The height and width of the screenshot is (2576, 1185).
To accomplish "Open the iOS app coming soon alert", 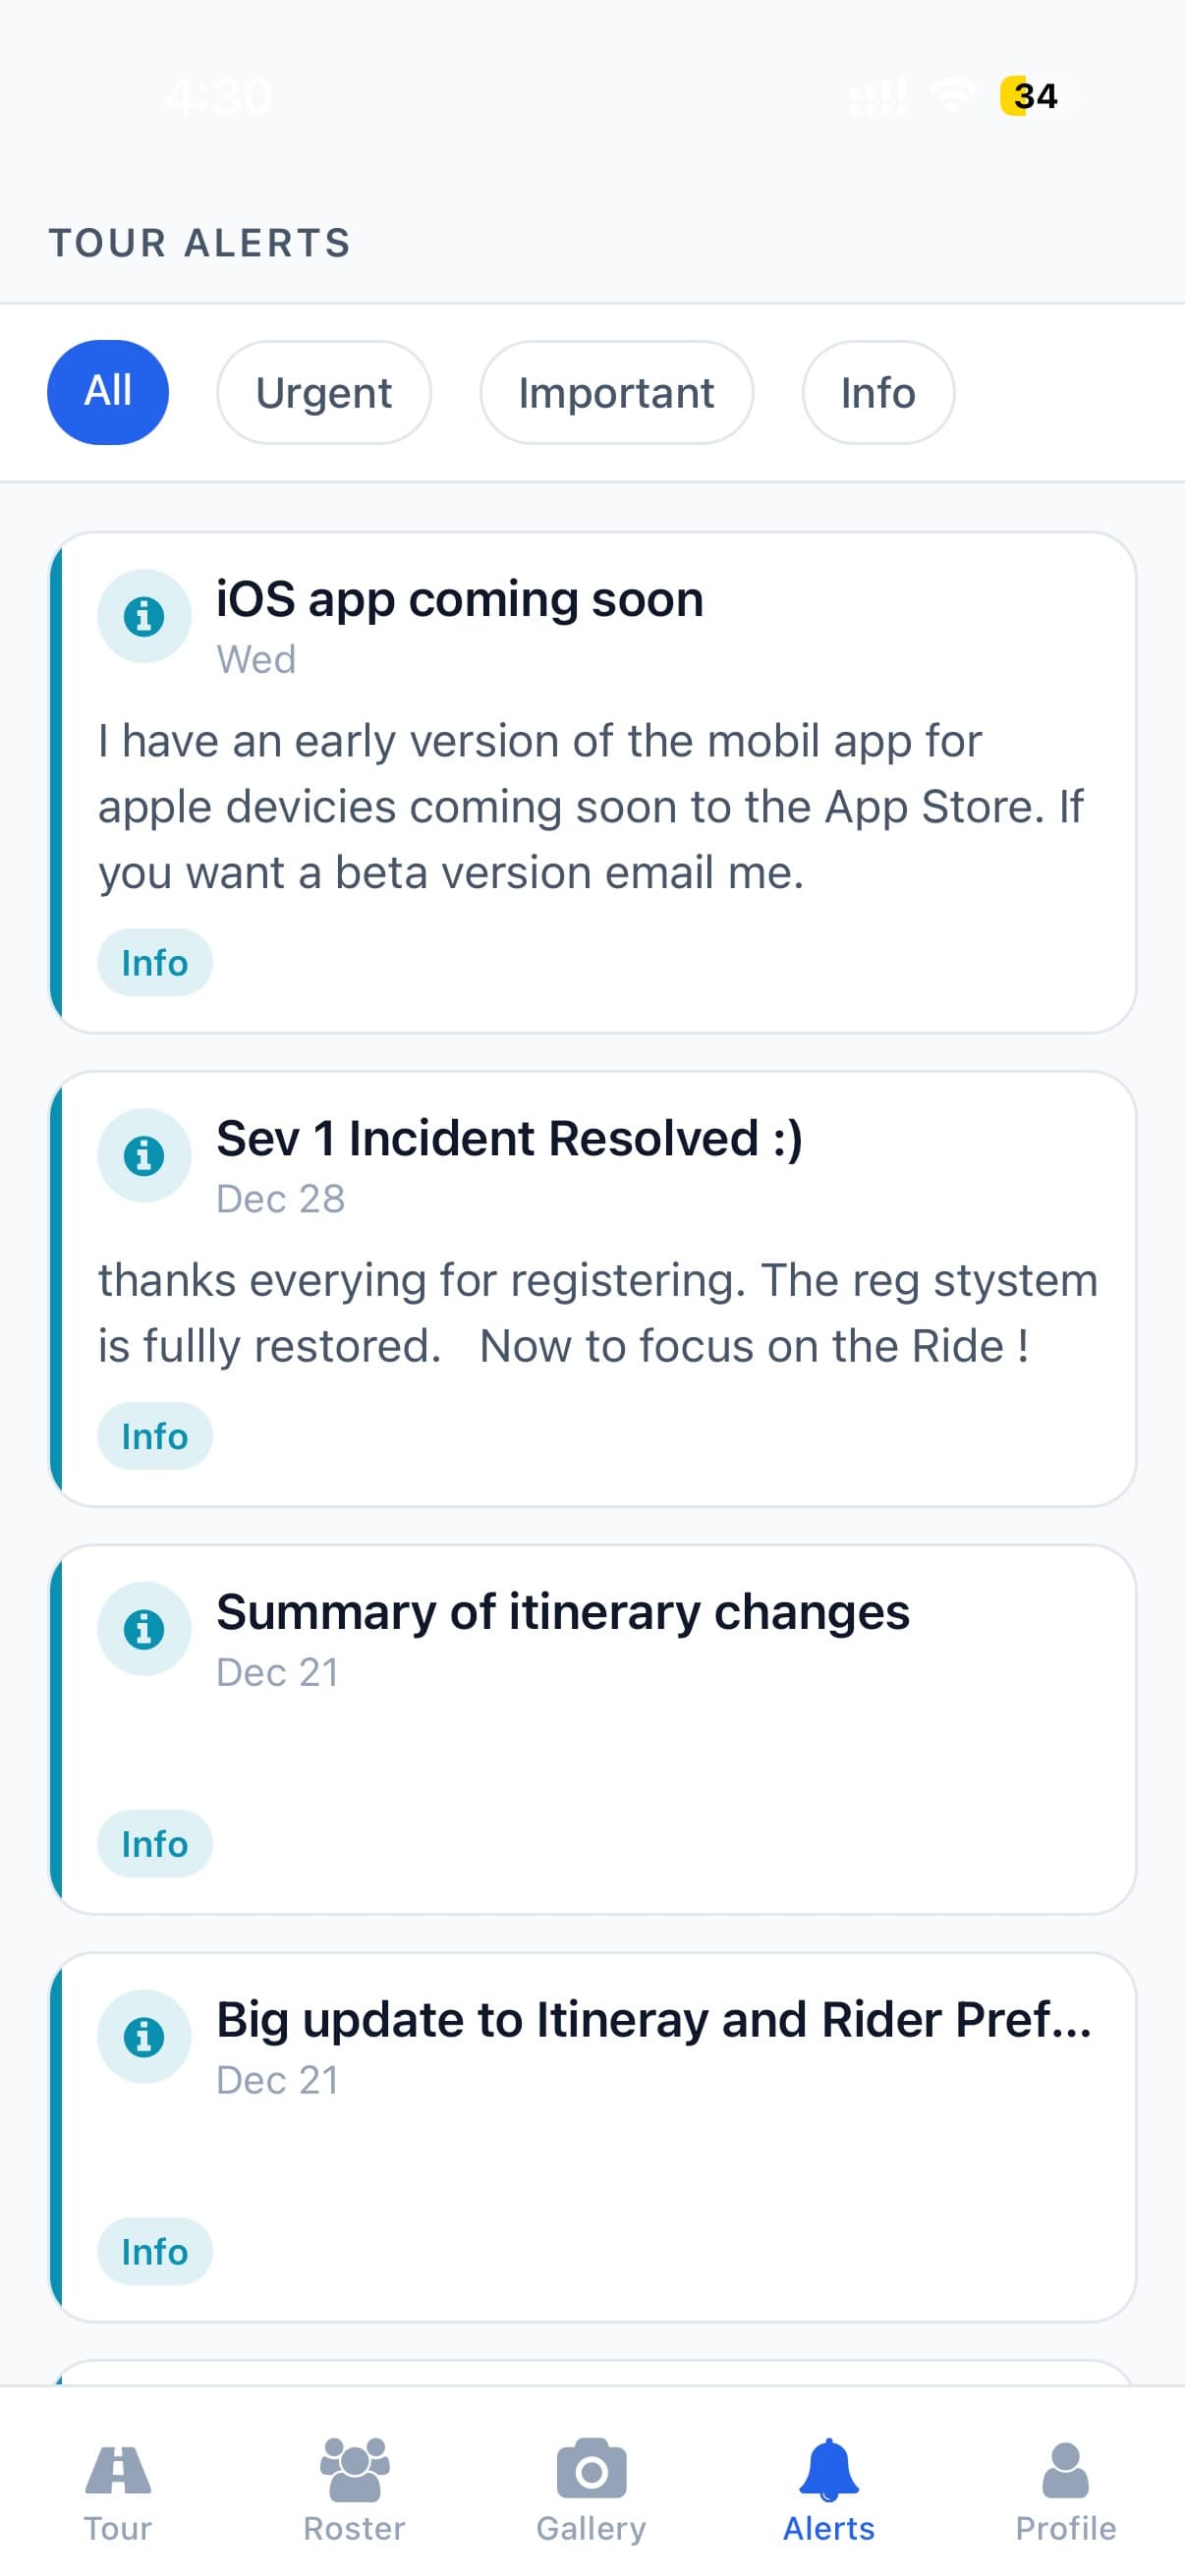I will [460, 600].
